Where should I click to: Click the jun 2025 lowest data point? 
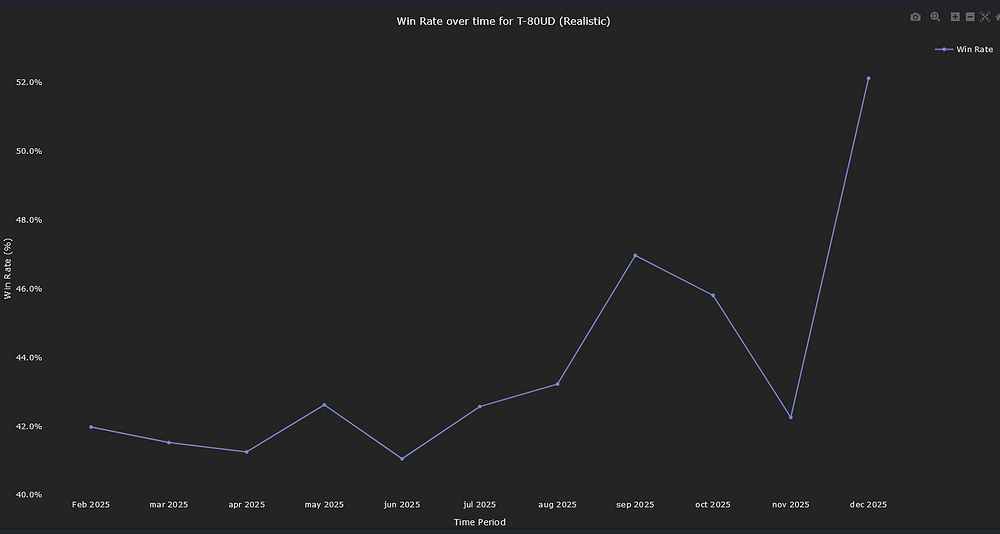point(402,459)
